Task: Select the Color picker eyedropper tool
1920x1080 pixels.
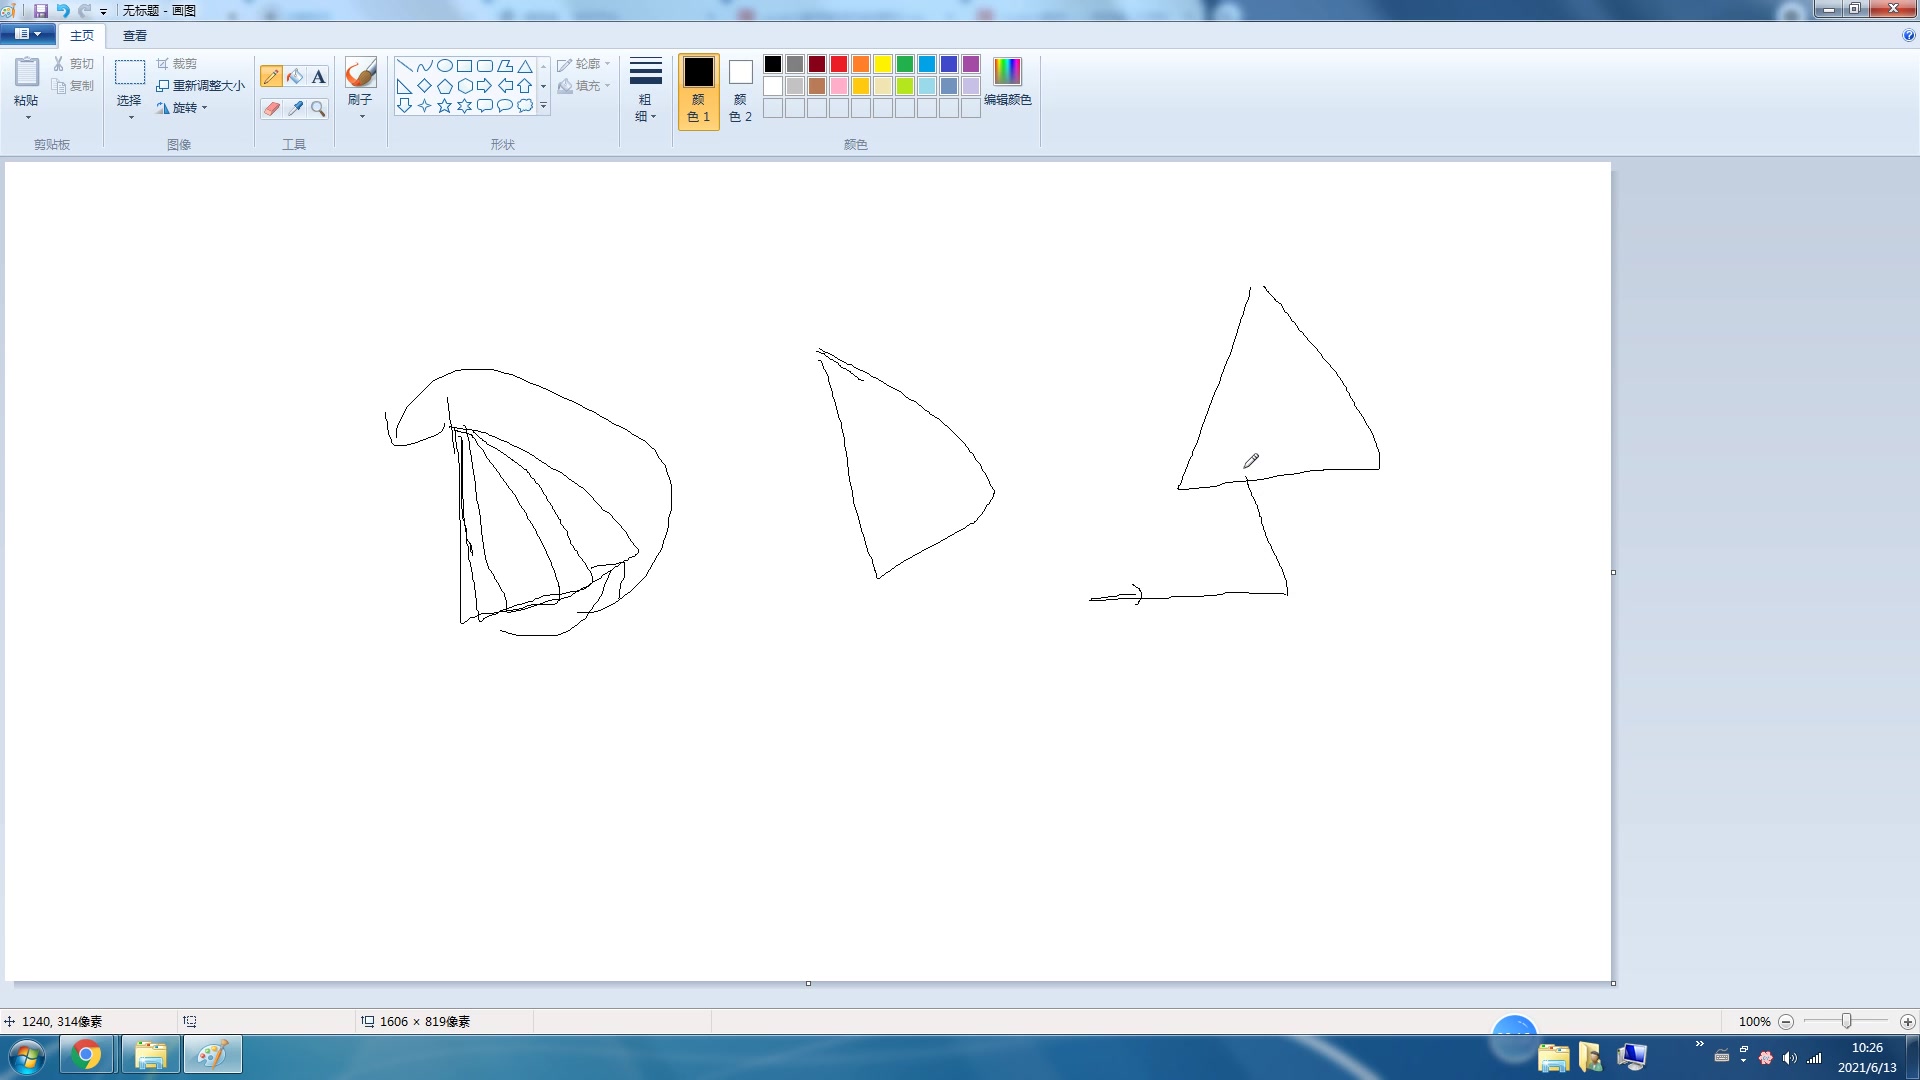Action: click(x=295, y=109)
